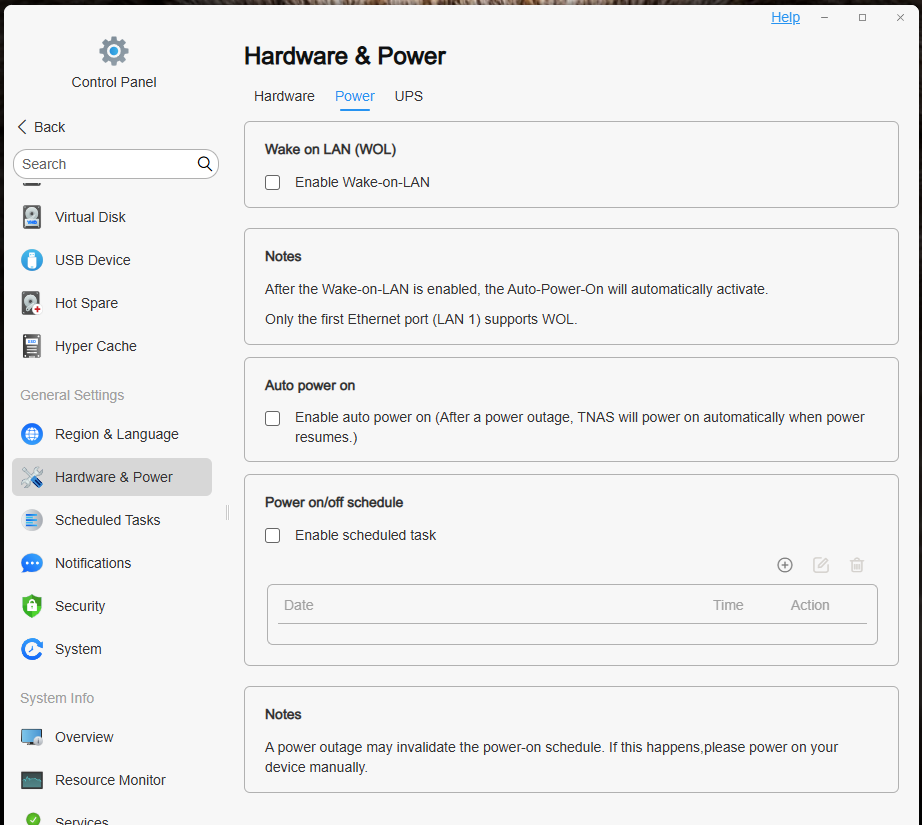Open Resource Monitor entry
The image size is (922, 825).
click(112, 780)
